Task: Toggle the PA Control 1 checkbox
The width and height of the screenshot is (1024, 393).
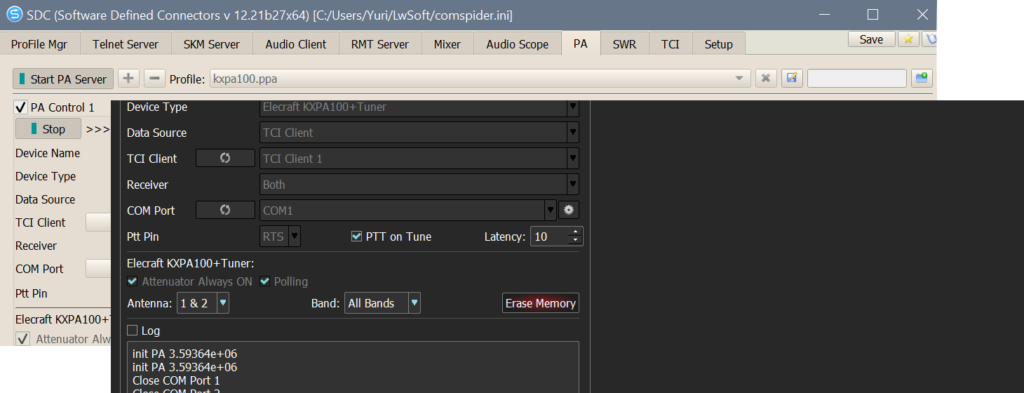Action: [21, 107]
